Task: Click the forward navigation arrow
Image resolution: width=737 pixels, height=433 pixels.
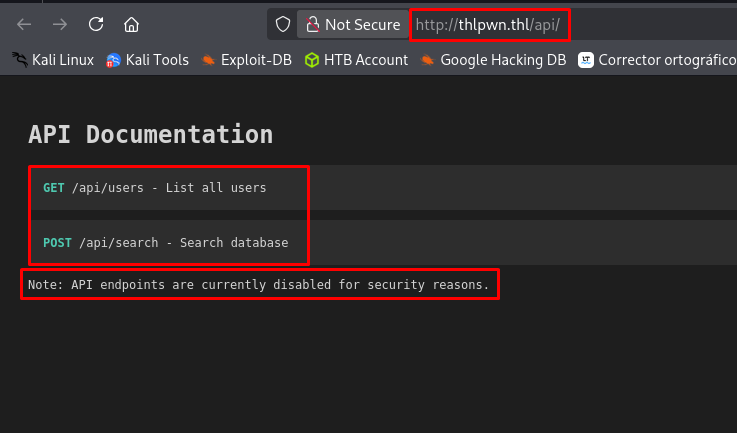Action: click(x=60, y=24)
